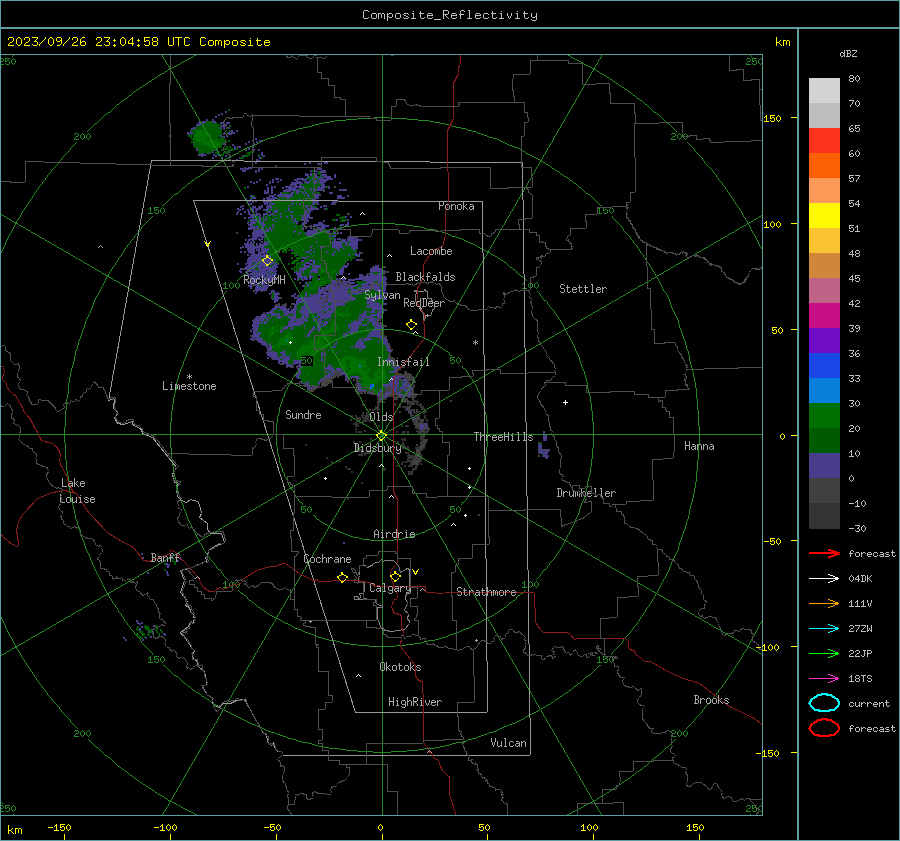Click the Hanna town label
The width and height of the screenshot is (900, 841).
pos(699,446)
